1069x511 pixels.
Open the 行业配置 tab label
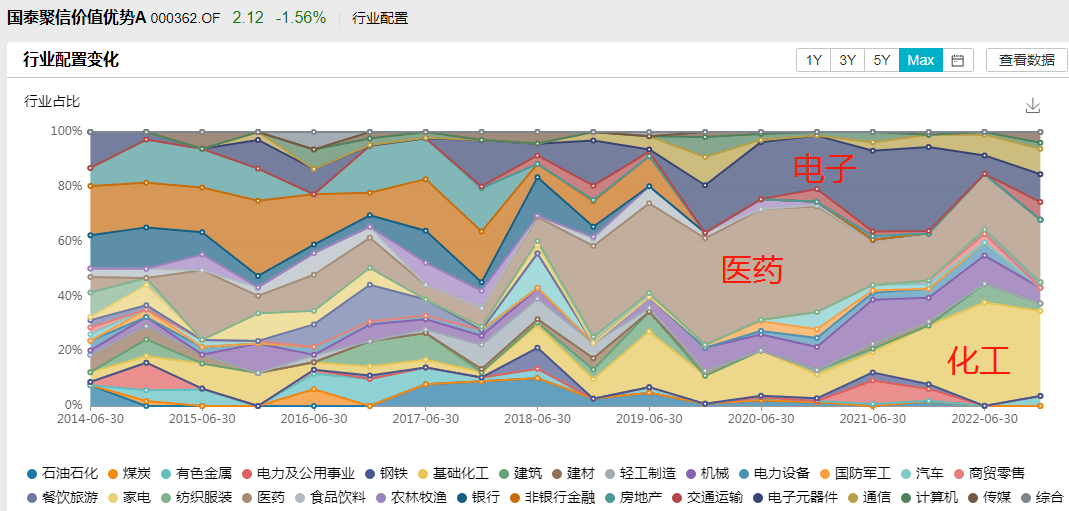[x=380, y=18]
